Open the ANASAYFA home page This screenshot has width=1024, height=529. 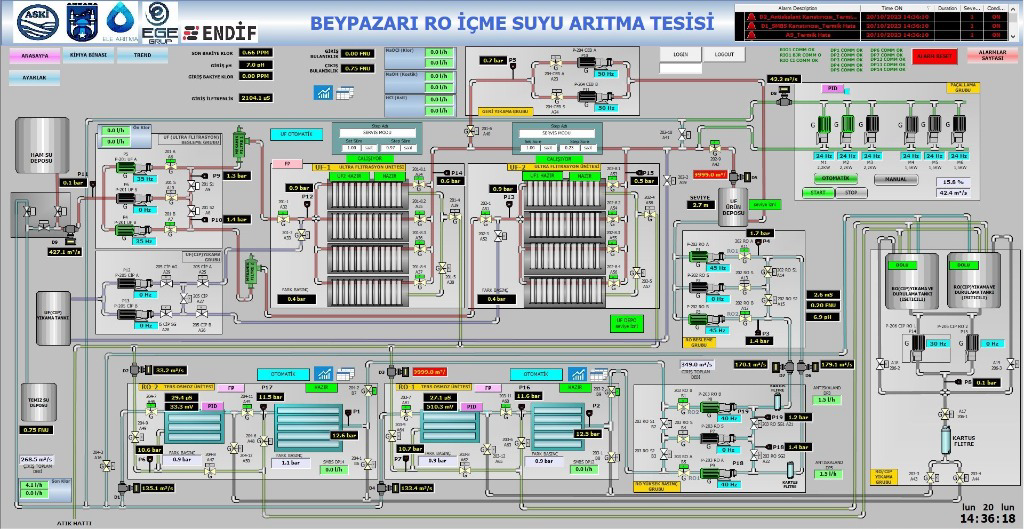click(35, 56)
